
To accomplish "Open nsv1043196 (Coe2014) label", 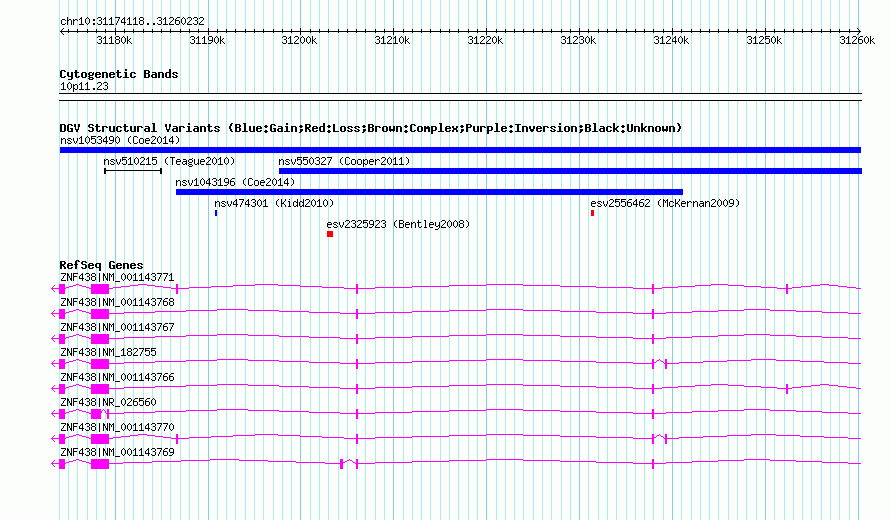I will click(235, 182).
